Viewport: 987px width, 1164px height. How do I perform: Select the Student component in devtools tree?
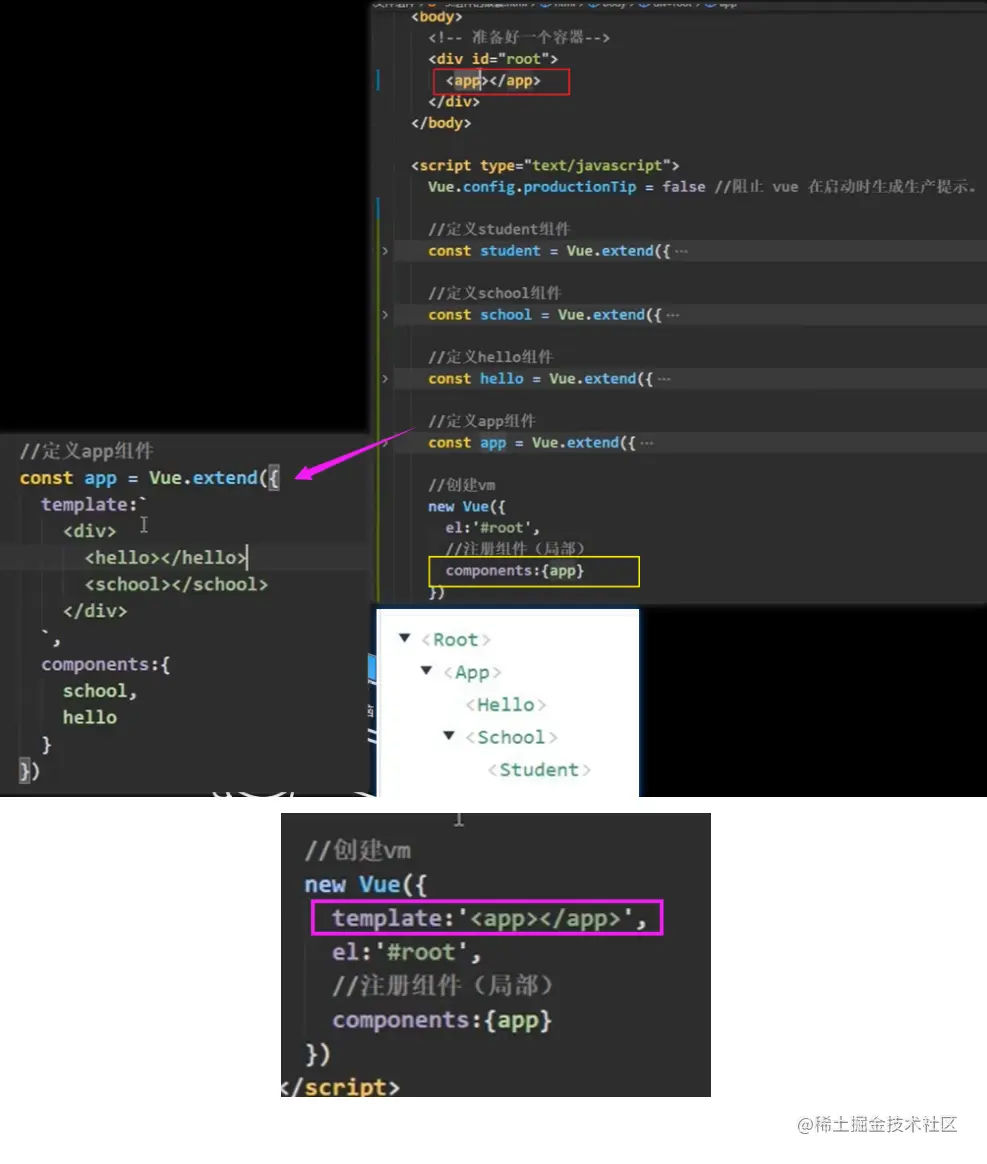[x=539, y=770]
